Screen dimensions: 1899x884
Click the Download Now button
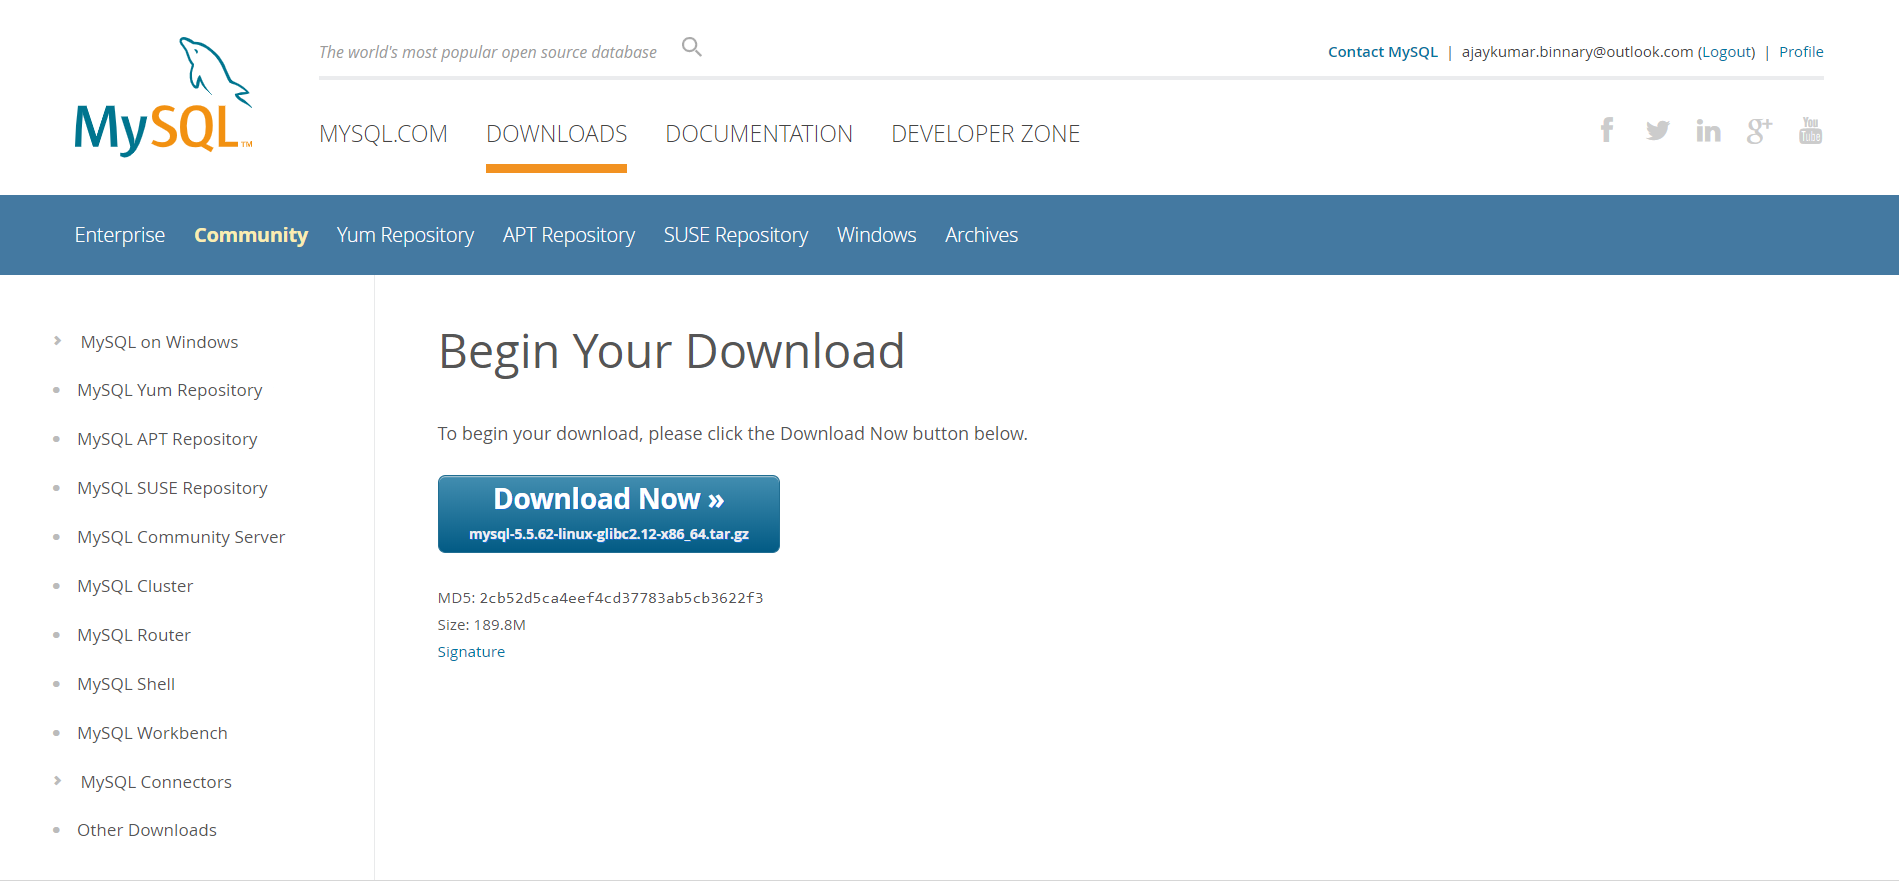(x=609, y=514)
